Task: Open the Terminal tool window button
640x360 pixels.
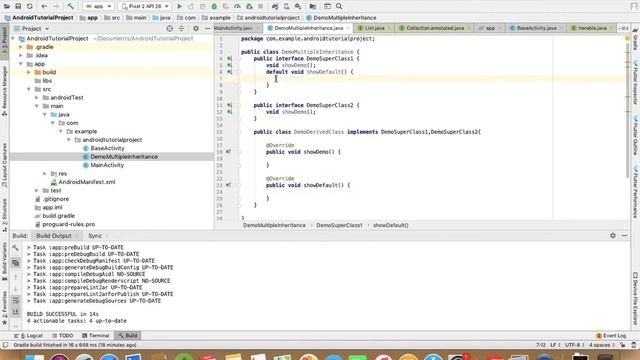Action: coord(95,336)
